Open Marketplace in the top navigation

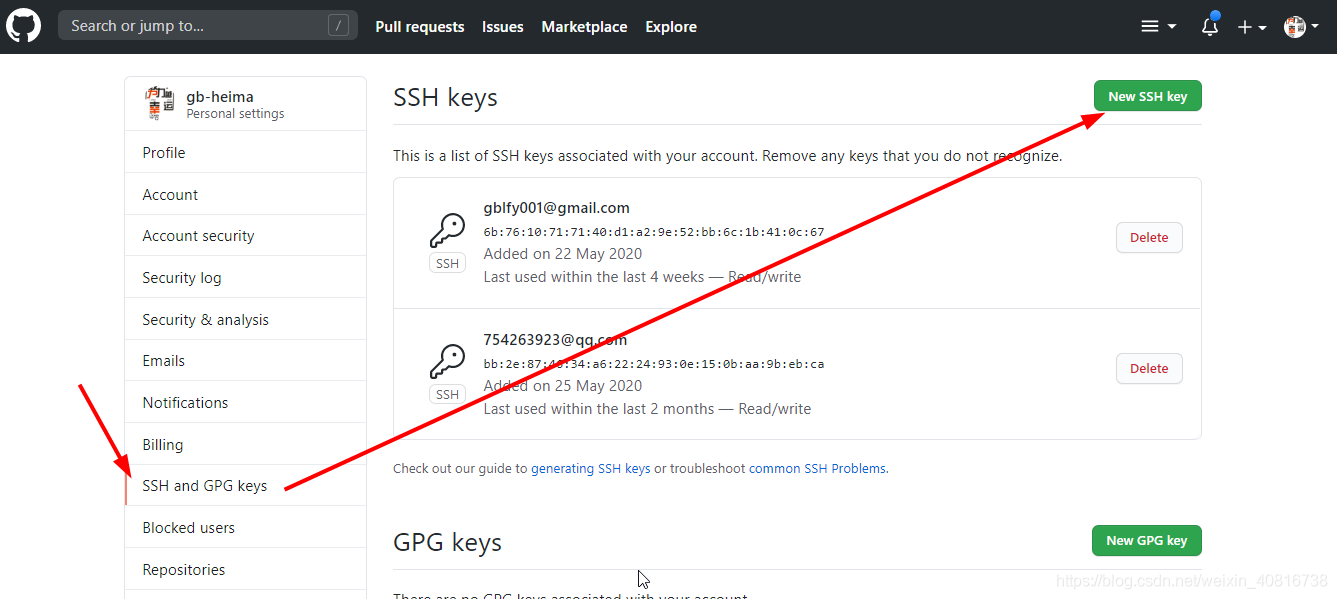[584, 27]
